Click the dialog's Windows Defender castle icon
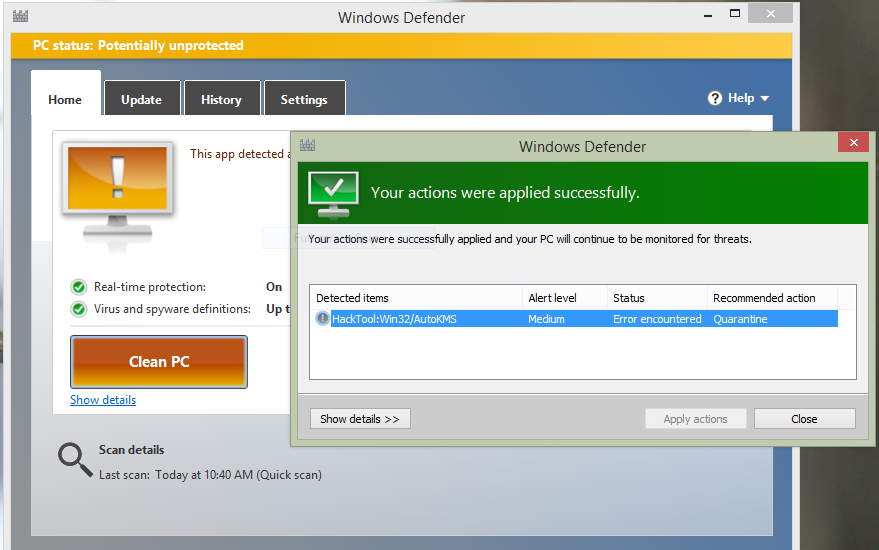Screen dimensions: 879x550 (x=307, y=145)
